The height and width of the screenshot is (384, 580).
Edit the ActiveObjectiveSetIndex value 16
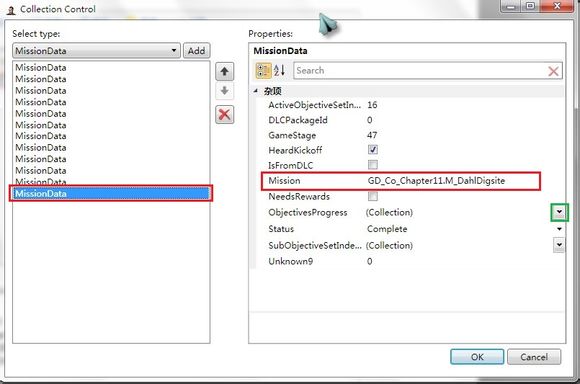(x=372, y=105)
